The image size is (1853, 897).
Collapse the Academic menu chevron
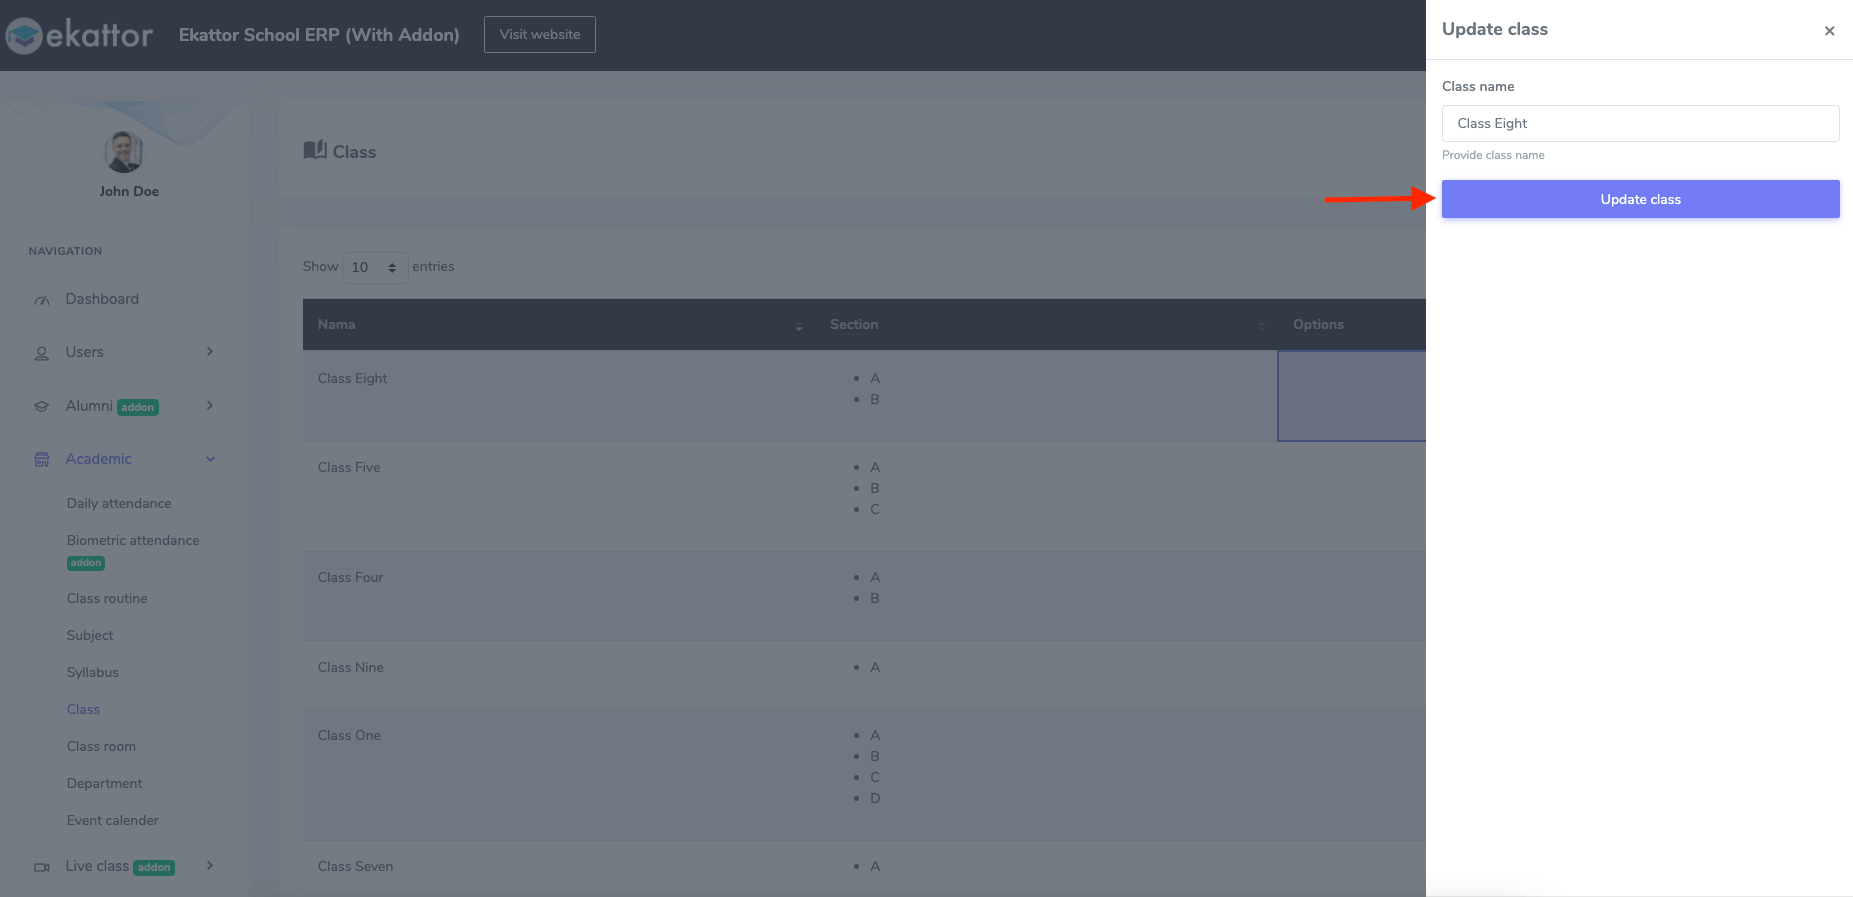210,459
